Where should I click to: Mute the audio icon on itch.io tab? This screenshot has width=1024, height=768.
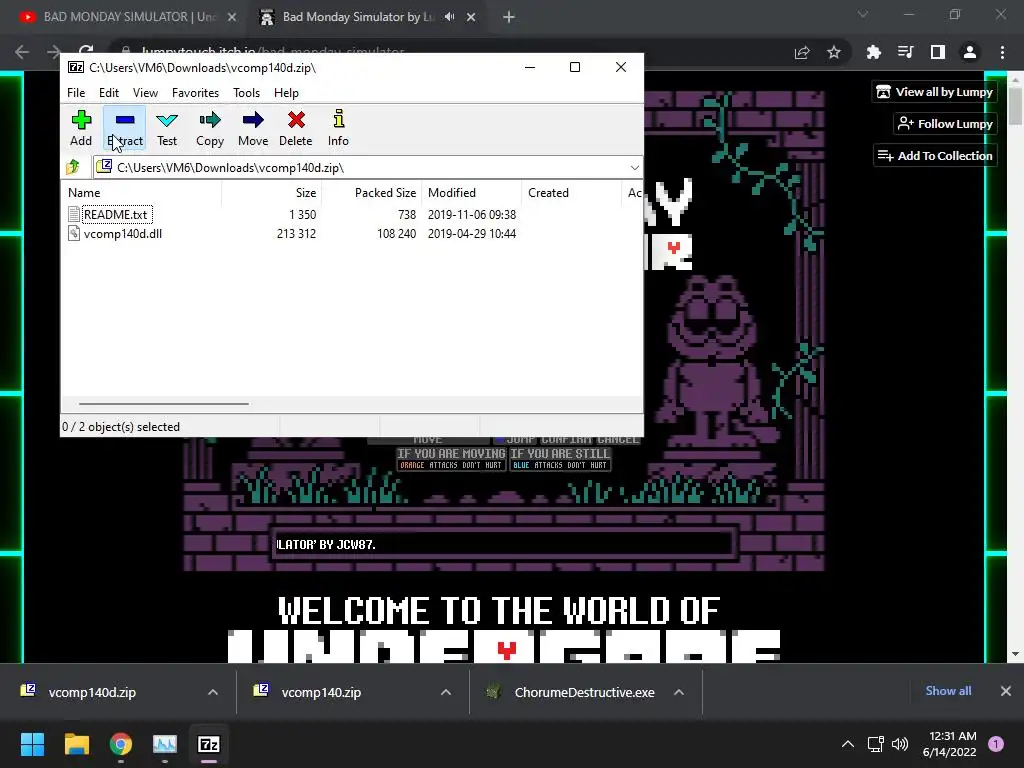449,17
